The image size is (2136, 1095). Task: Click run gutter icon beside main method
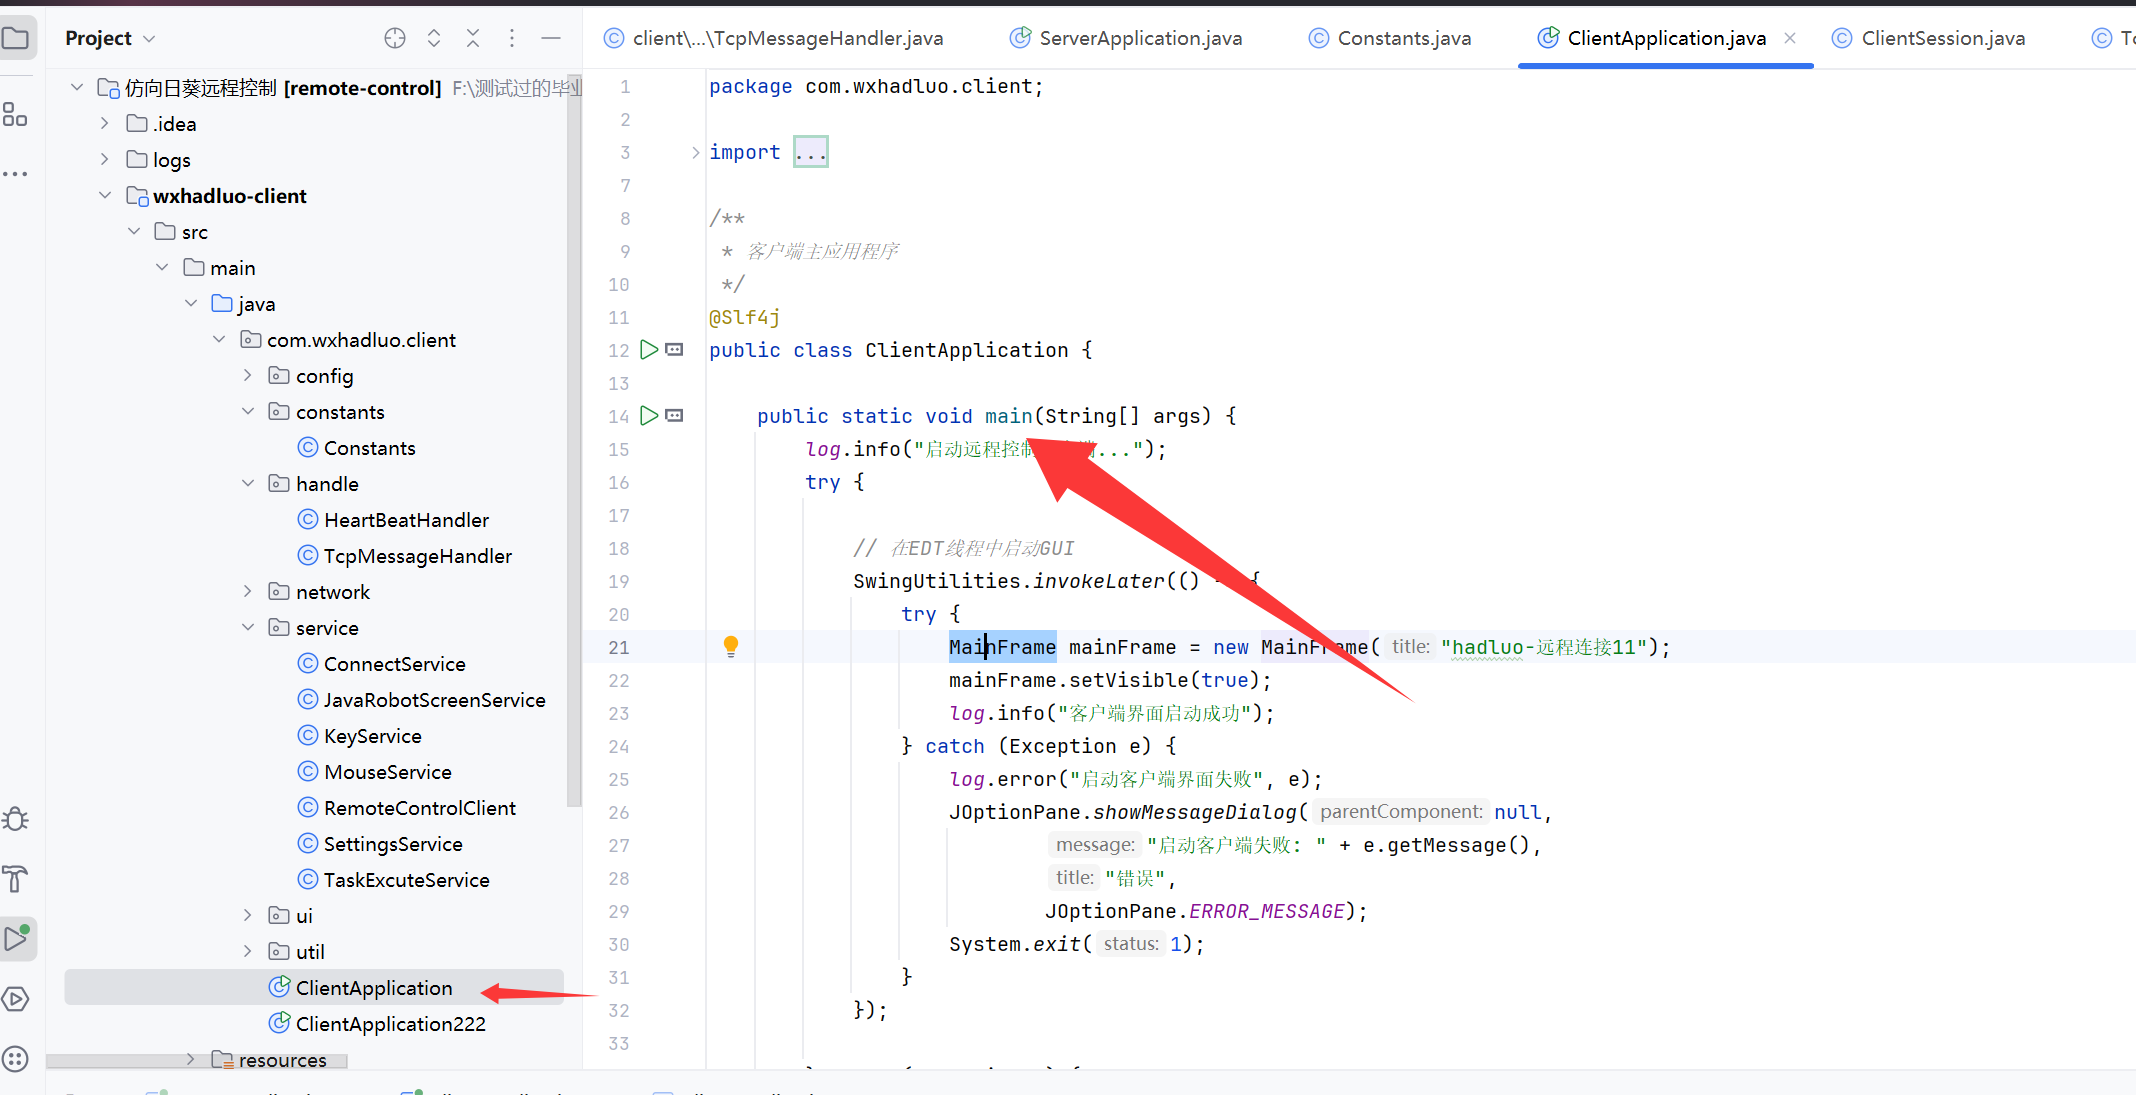click(649, 415)
